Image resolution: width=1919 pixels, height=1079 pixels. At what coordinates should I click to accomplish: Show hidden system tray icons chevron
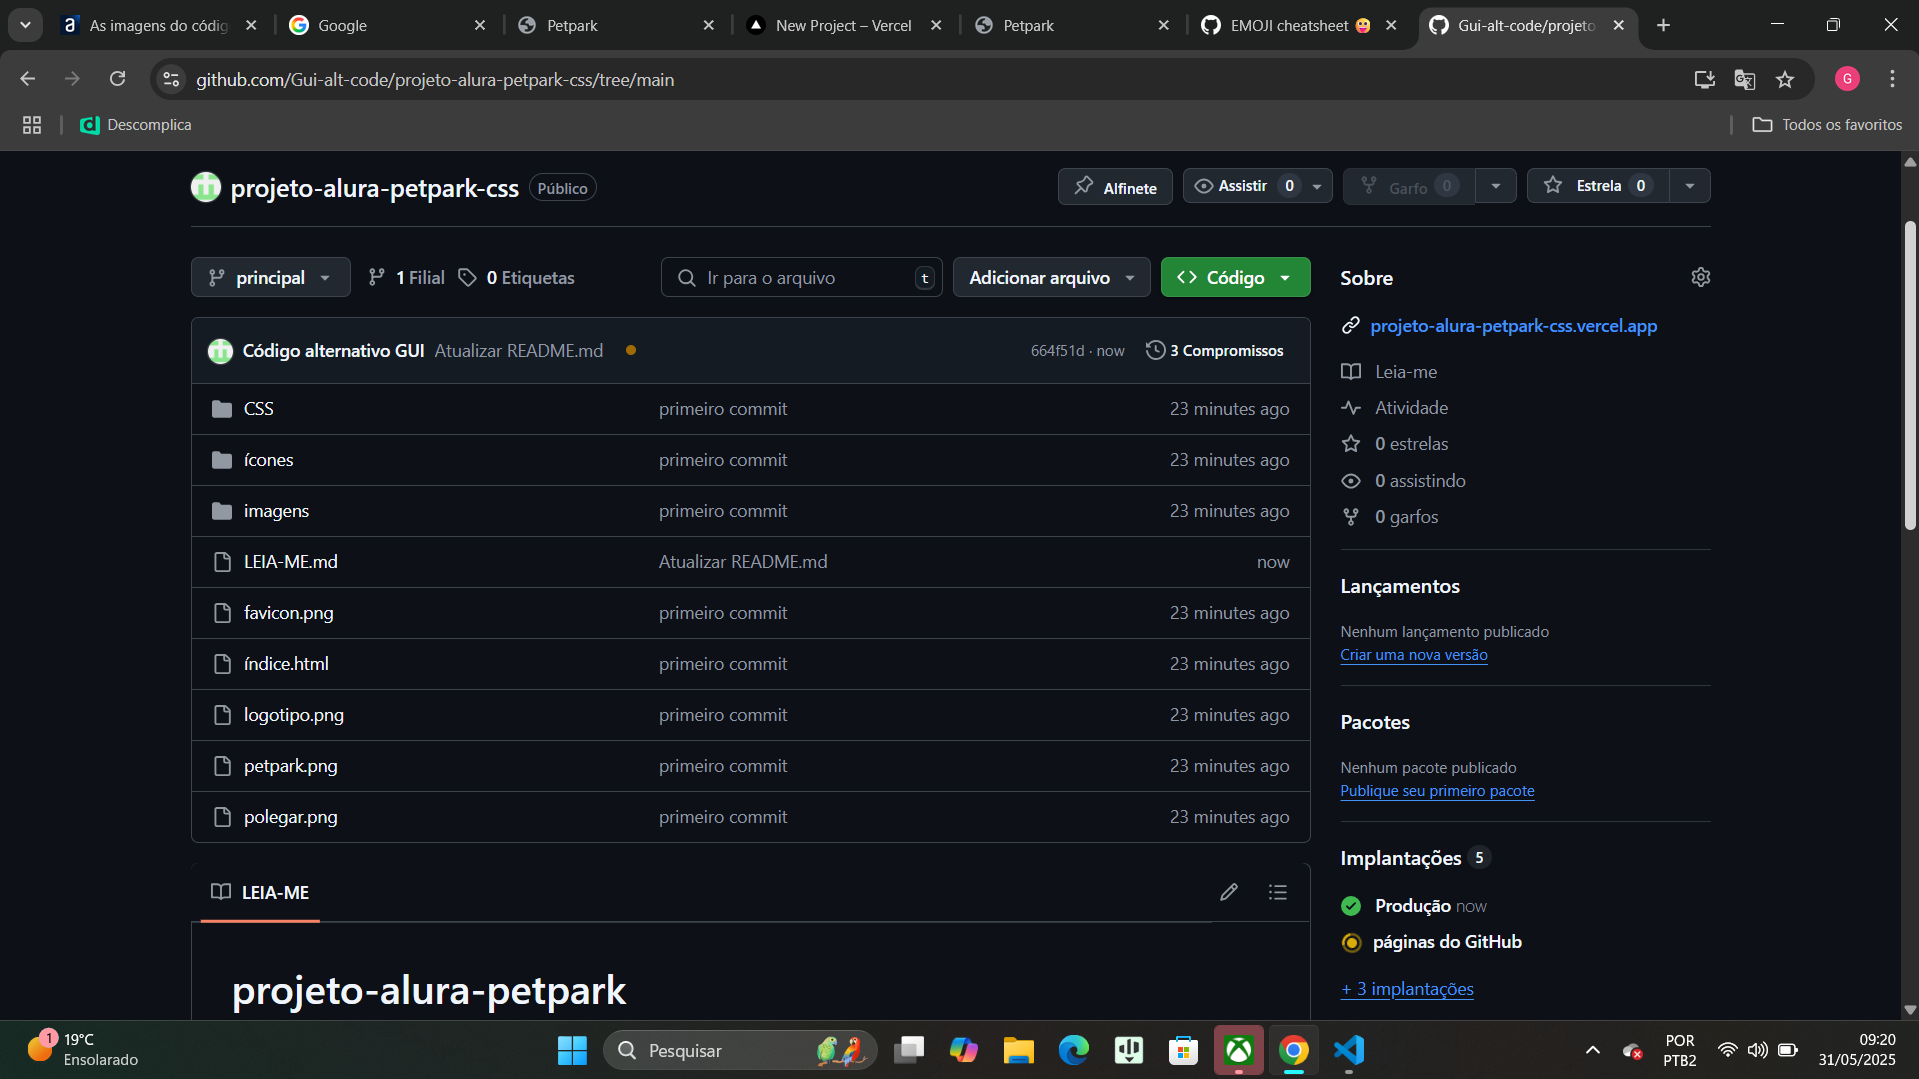(1593, 1050)
